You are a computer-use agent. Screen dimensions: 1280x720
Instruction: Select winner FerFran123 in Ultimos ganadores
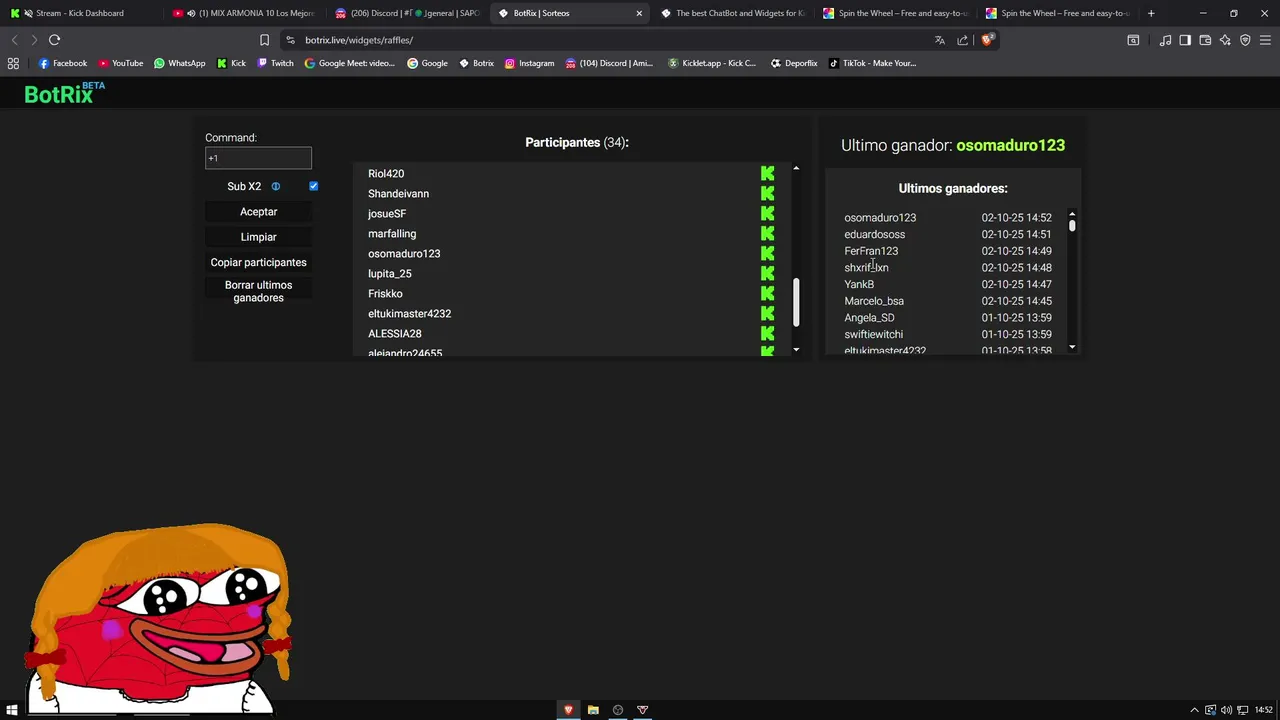pos(871,251)
